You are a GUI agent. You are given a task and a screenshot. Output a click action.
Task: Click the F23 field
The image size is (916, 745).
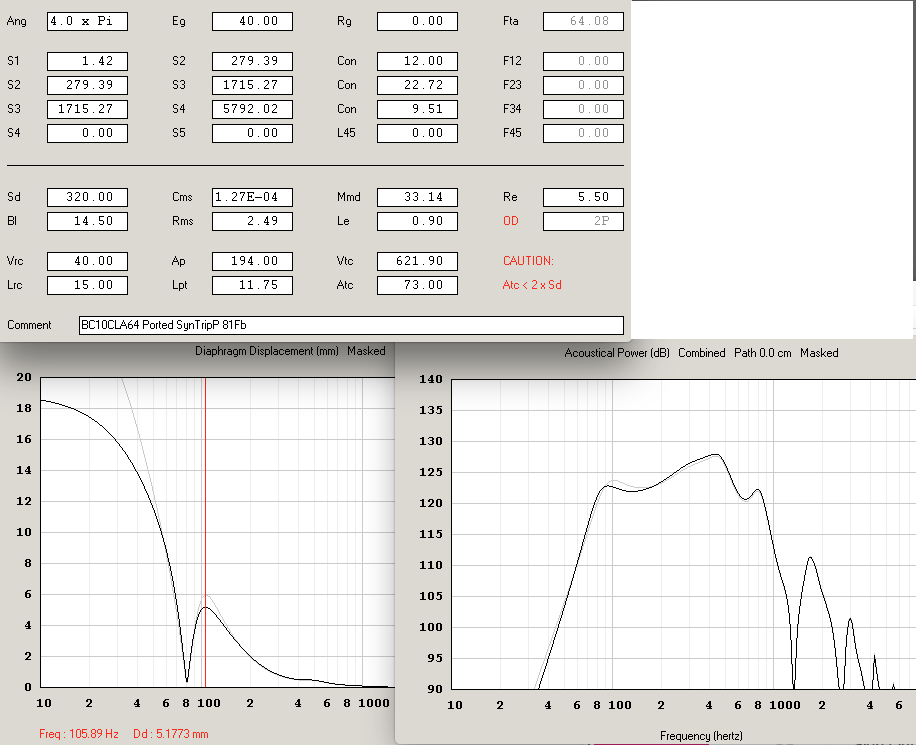(x=583, y=85)
